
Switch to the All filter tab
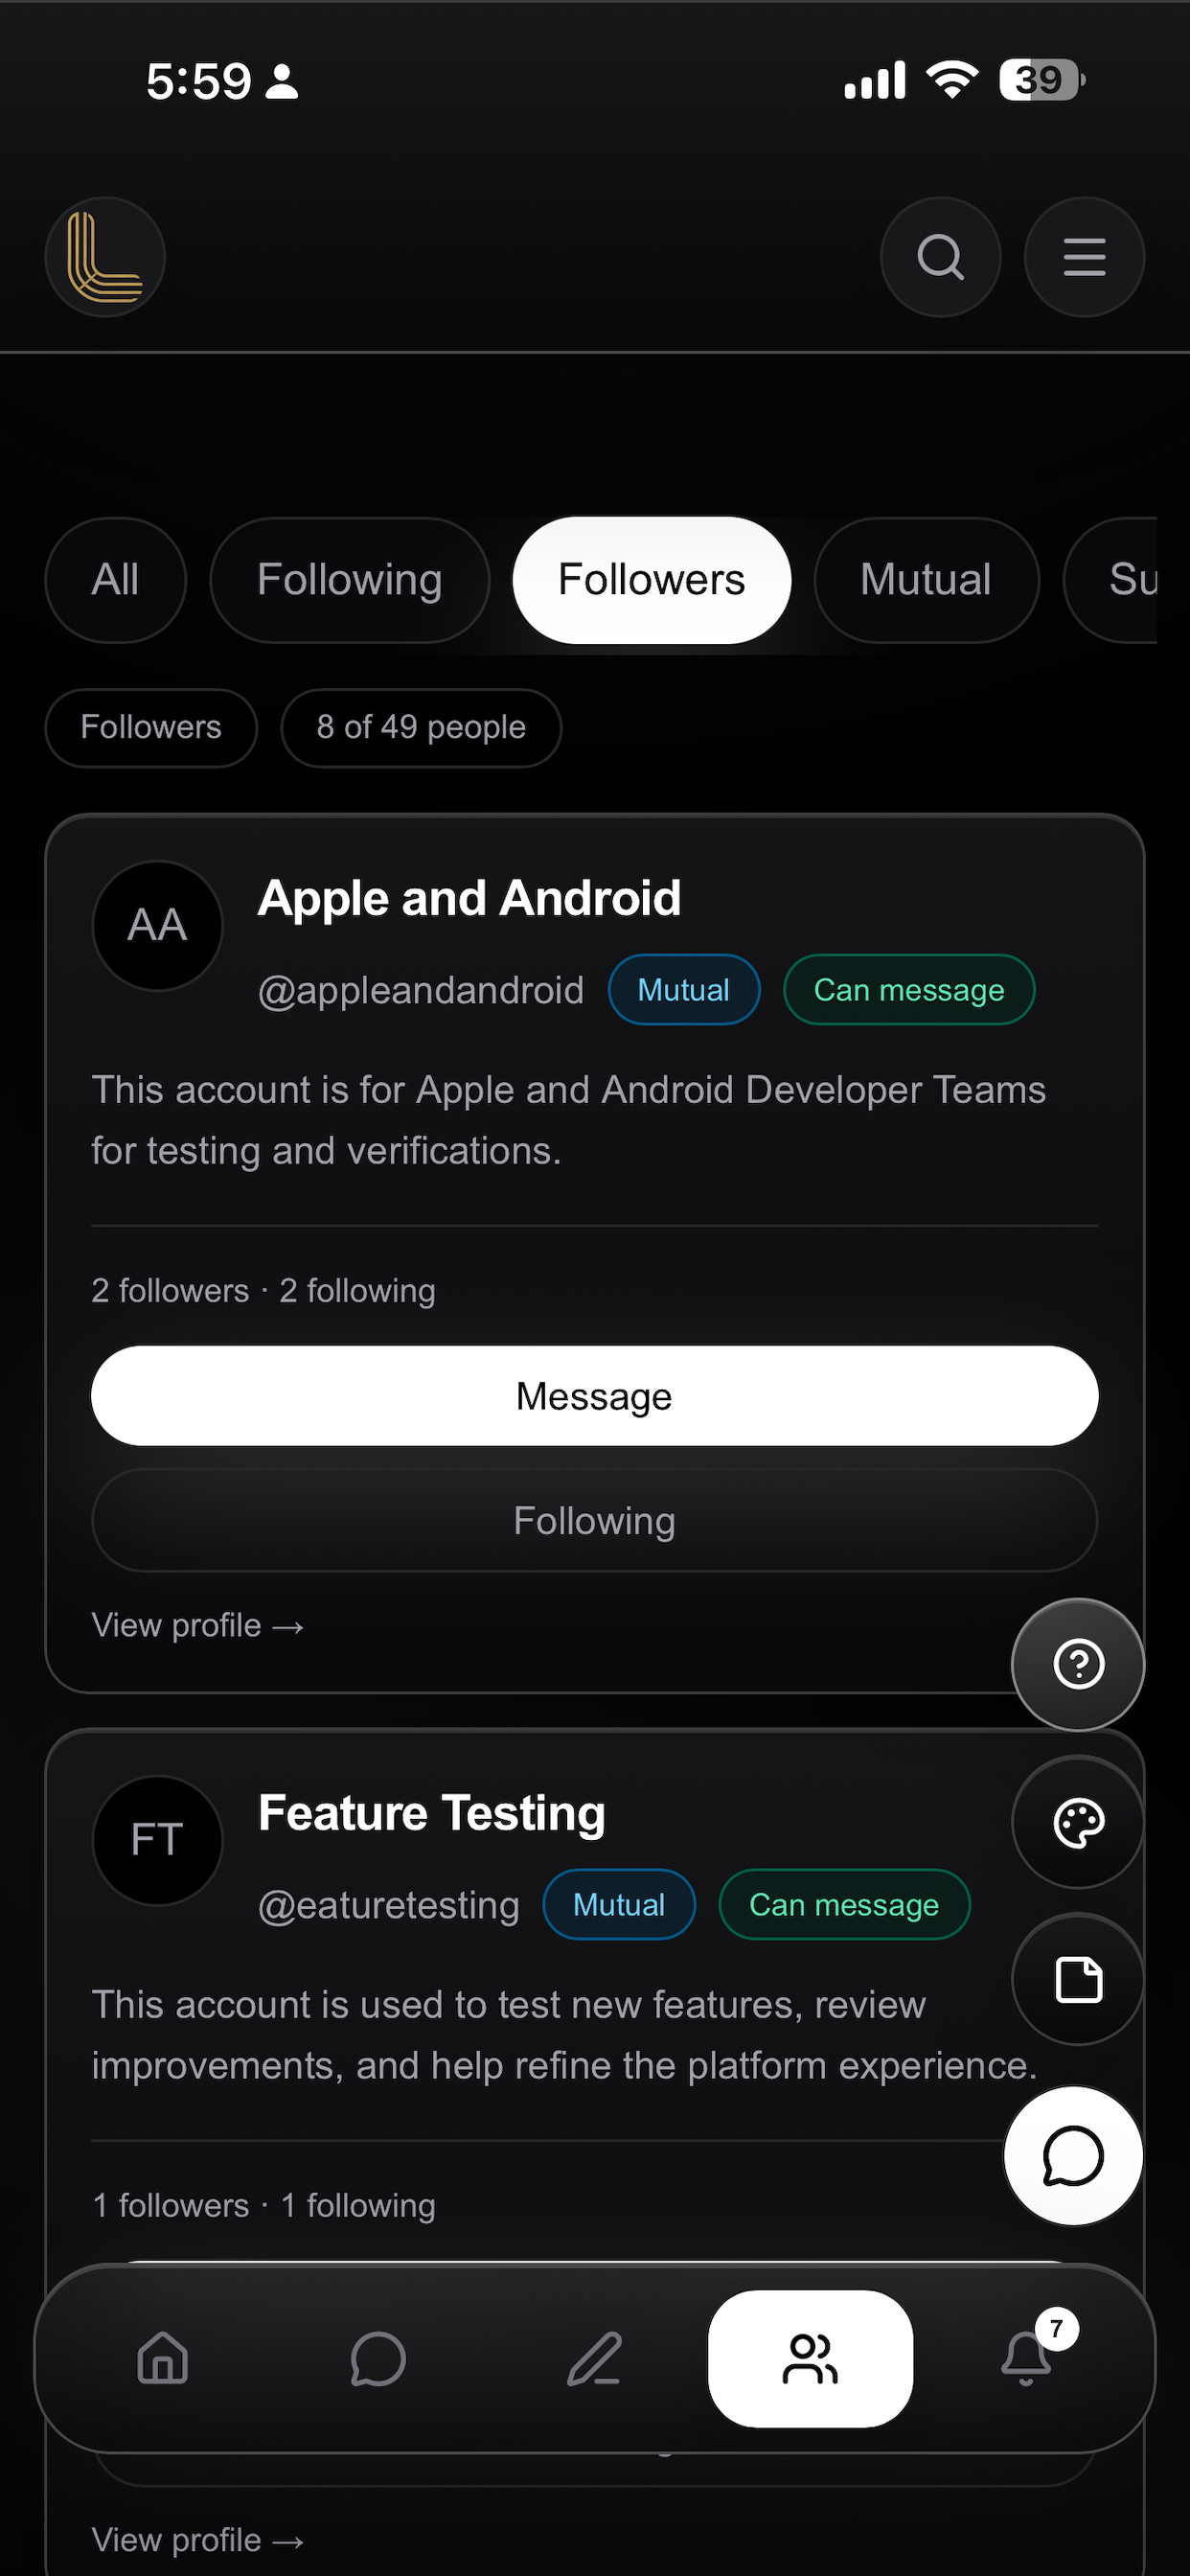(115, 580)
